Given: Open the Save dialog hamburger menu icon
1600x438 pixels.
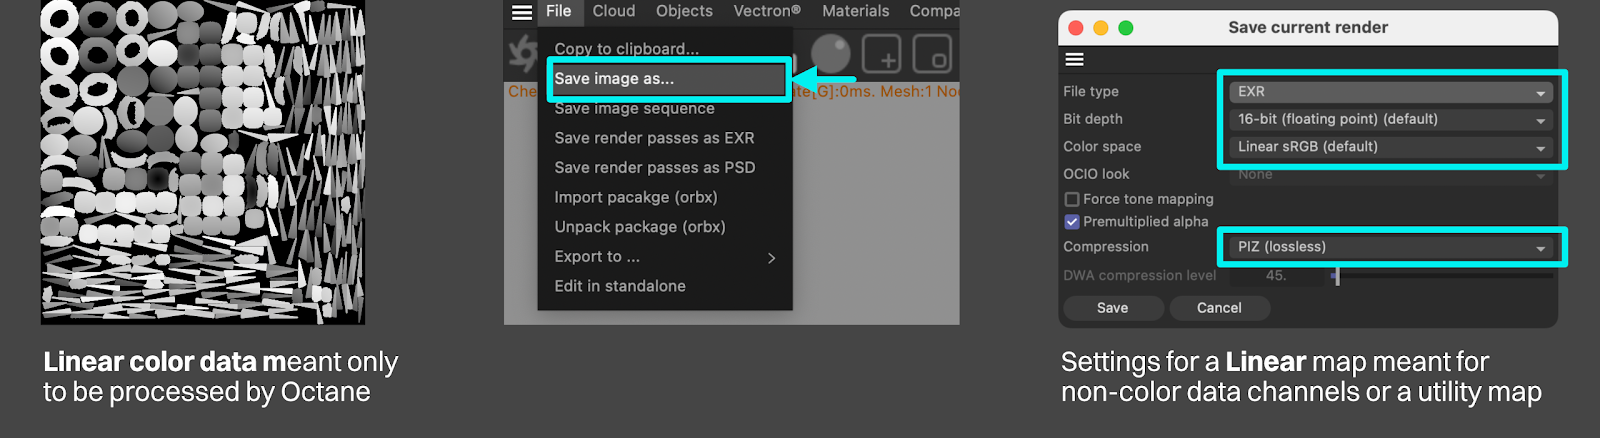Looking at the screenshot, I should [1075, 60].
